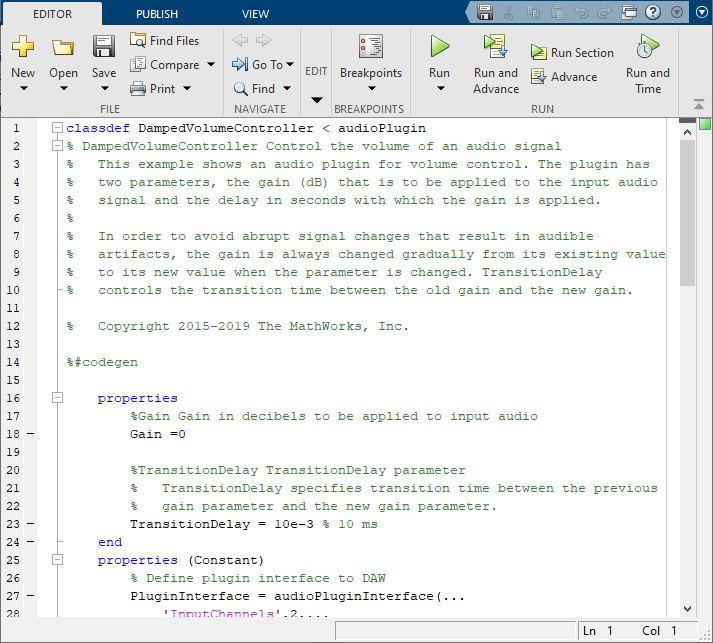Set breakpoint at line 18 dash
Image resolution: width=713 pixels, height=643 pixels.
coord(30,434)
